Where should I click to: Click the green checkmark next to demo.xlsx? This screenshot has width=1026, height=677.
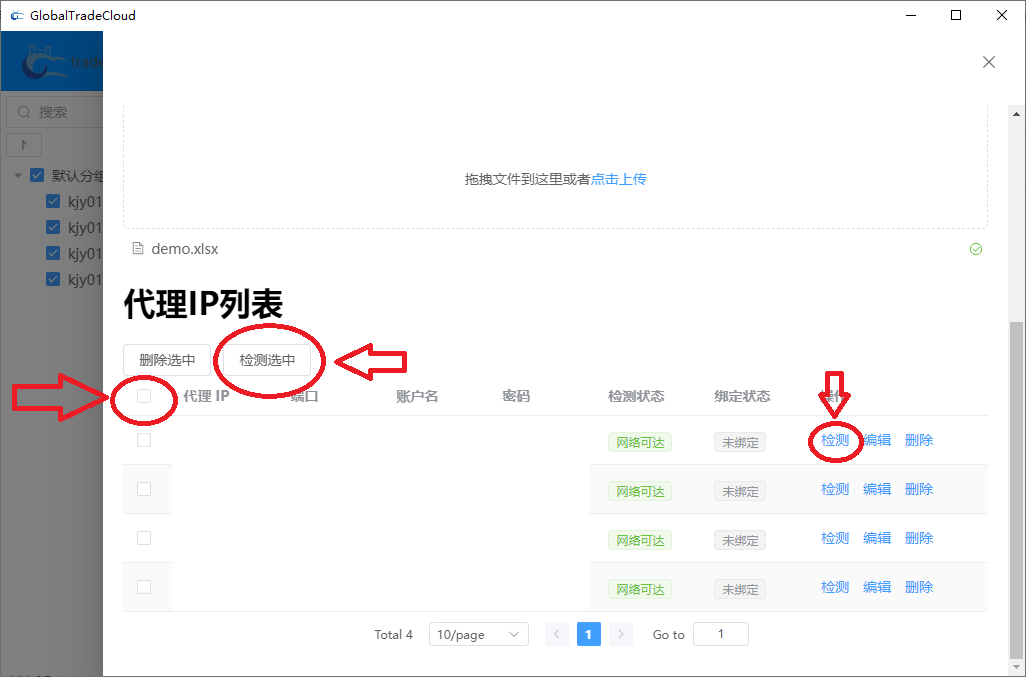[x=977, y=248]
